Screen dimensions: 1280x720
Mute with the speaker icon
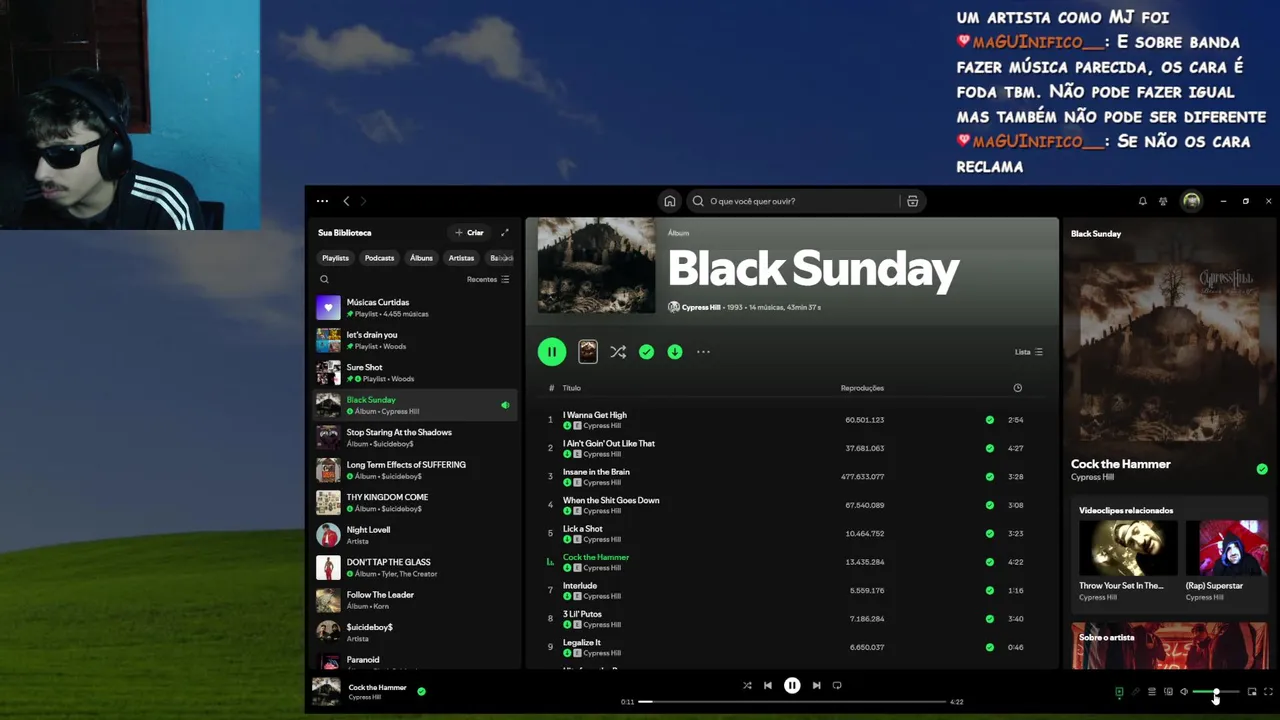1184,692
